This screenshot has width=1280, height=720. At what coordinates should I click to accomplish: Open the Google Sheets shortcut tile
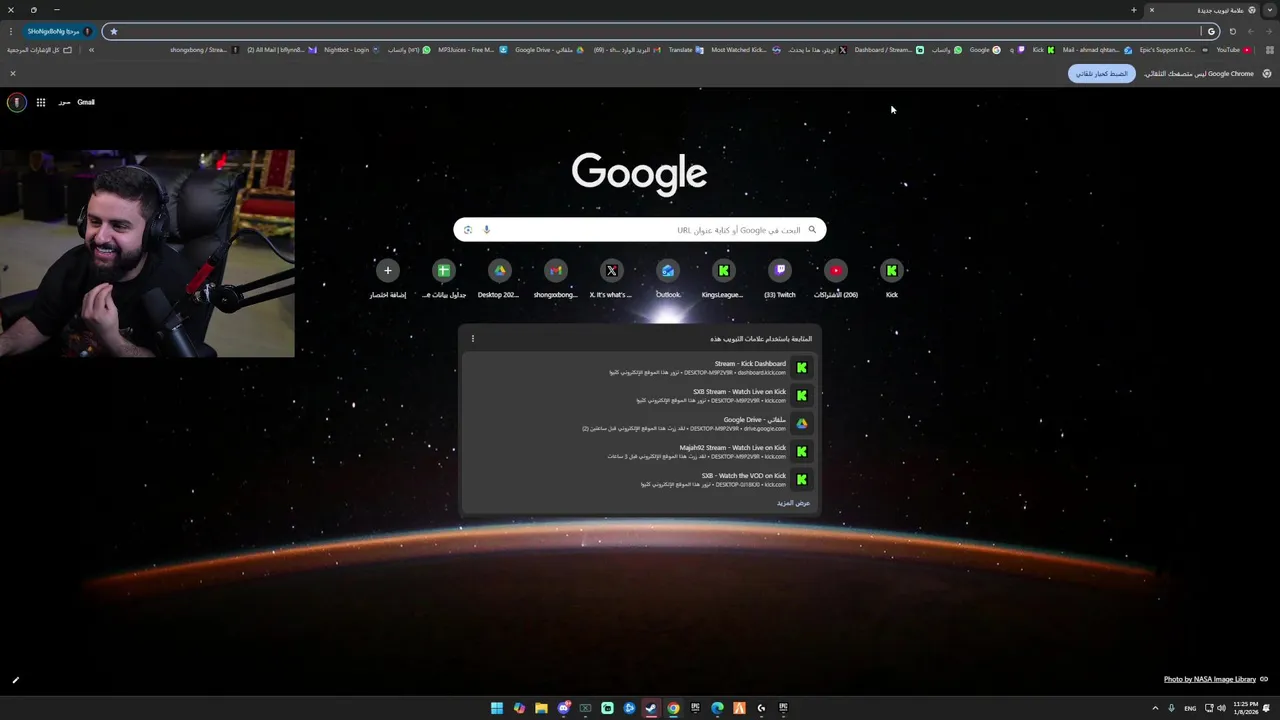(x=443, y=277)
